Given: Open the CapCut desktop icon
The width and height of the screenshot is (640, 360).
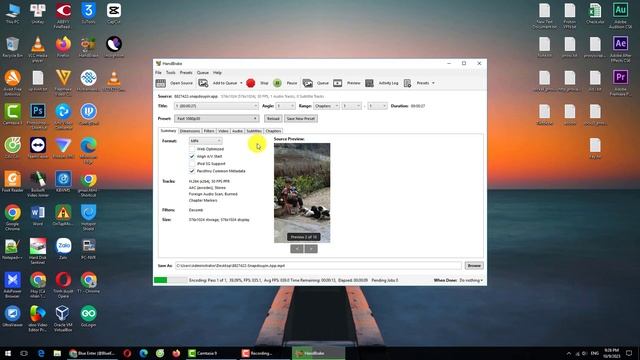Looking at the screenshot, I should pos(114,11).
